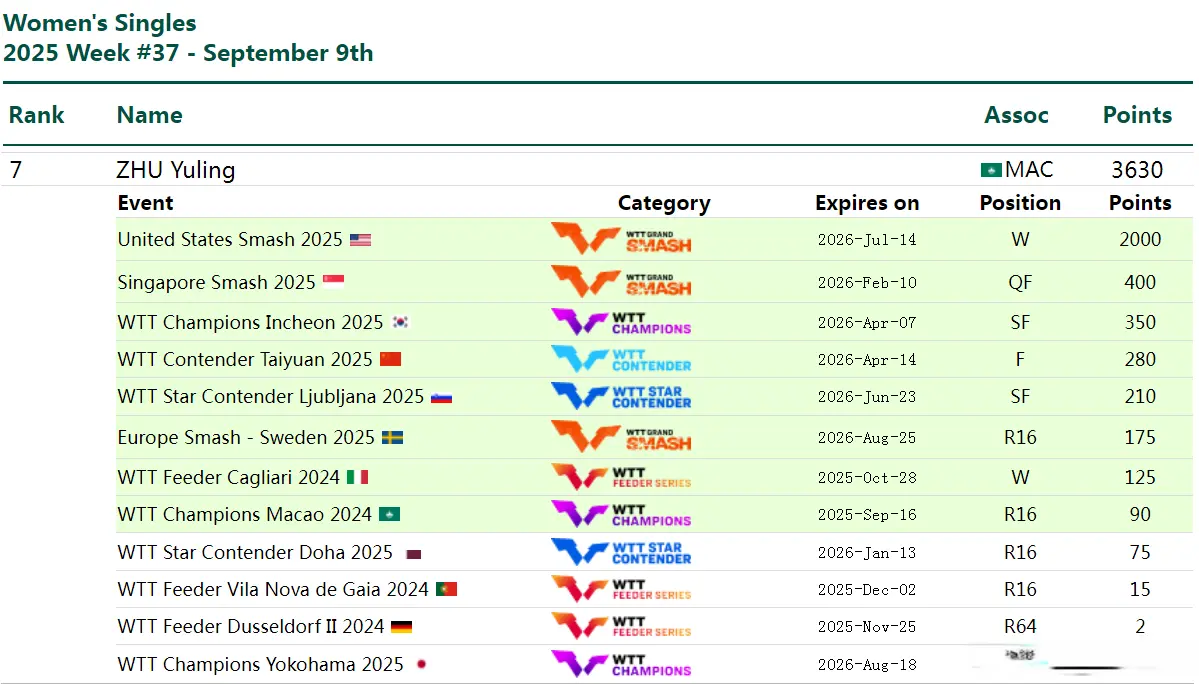
Task: Click the Macao flag next to MAC
Action: 991,170
